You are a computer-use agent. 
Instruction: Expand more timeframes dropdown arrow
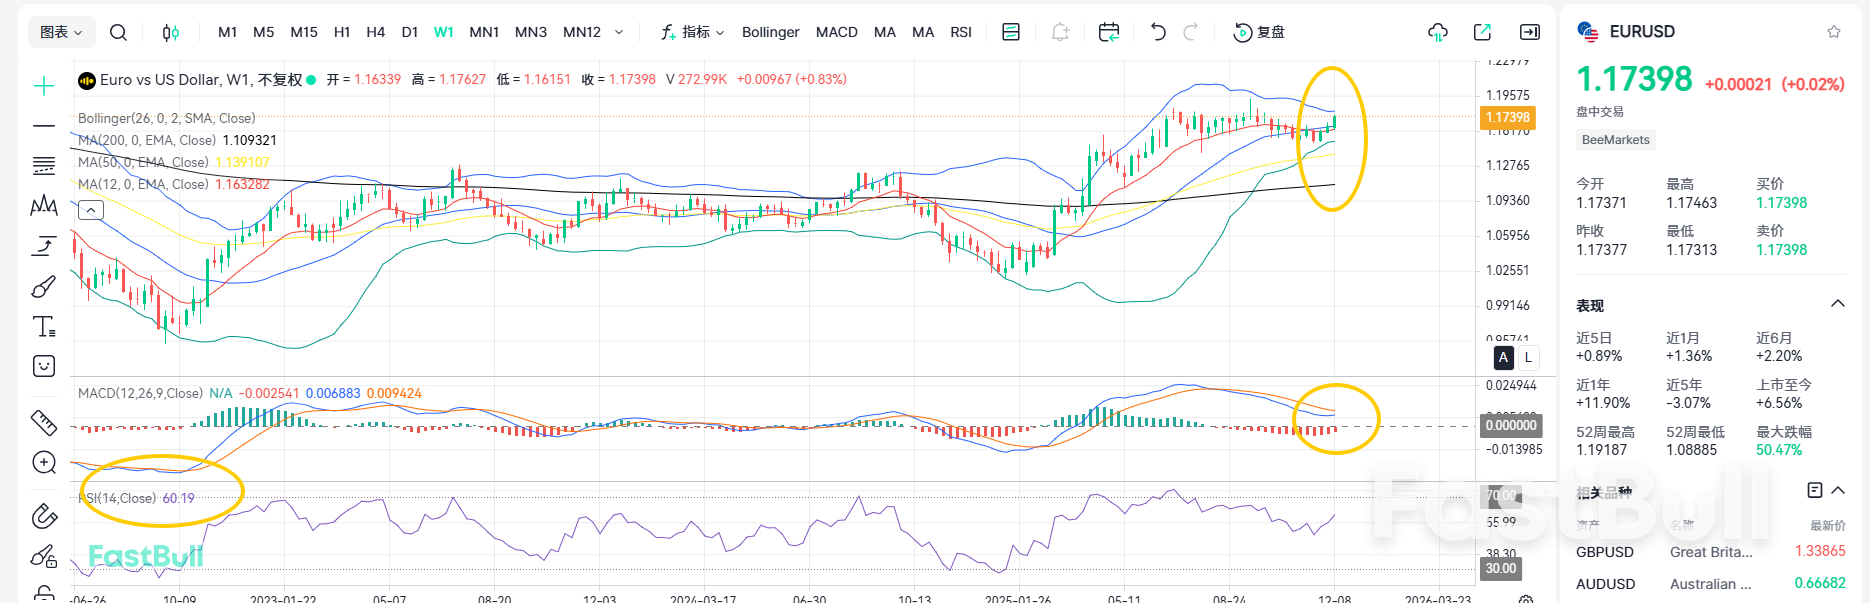(619, 32)
